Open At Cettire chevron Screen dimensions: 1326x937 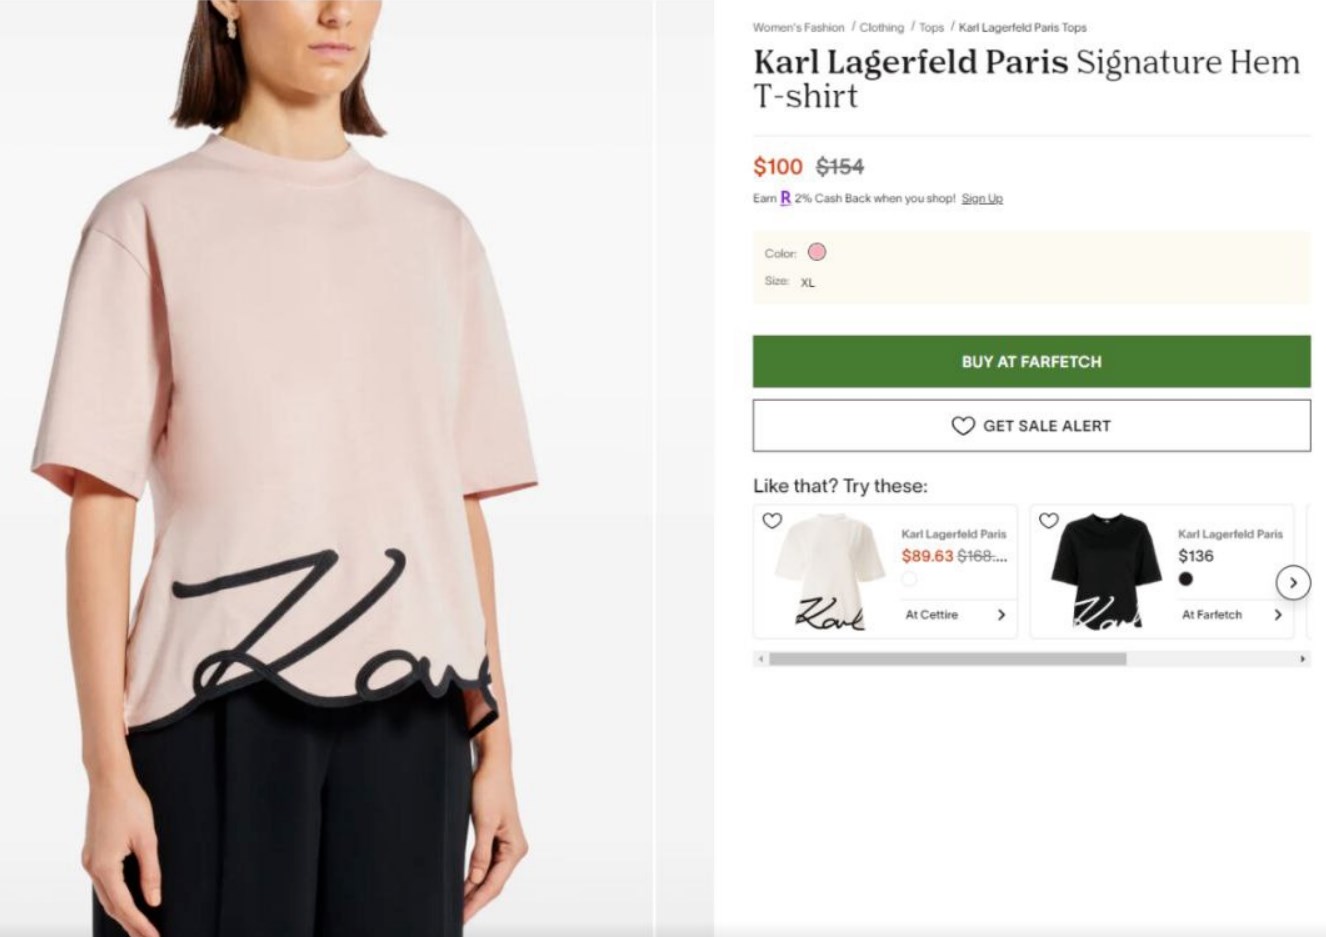point(1001,615)
